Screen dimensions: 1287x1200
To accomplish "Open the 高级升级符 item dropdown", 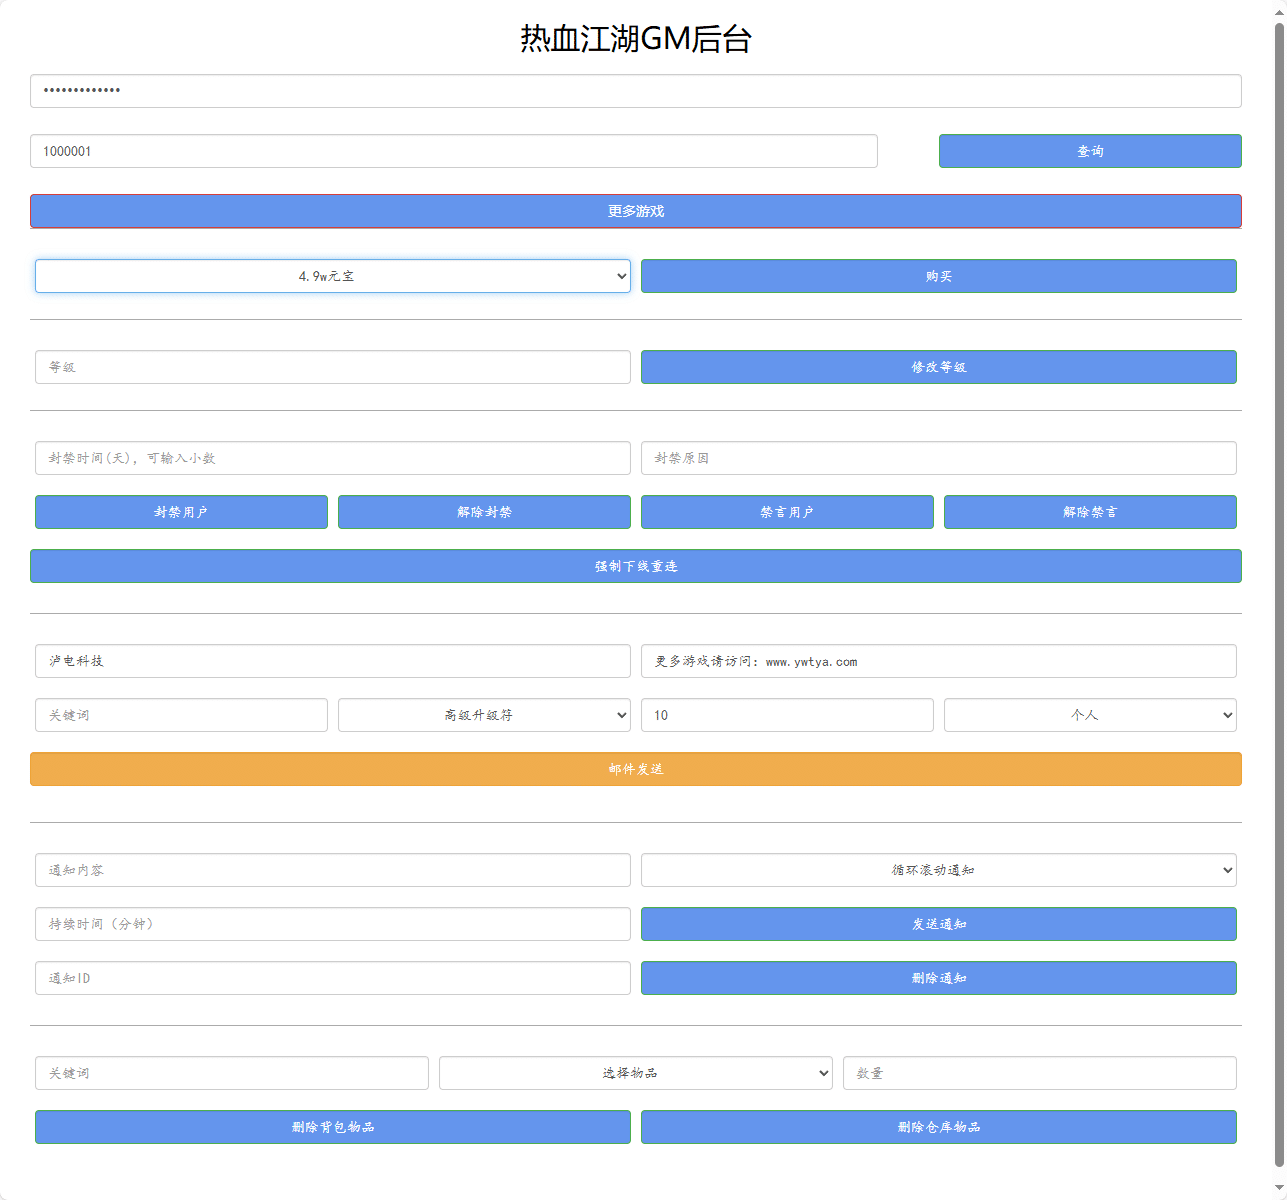I will 484,715.
